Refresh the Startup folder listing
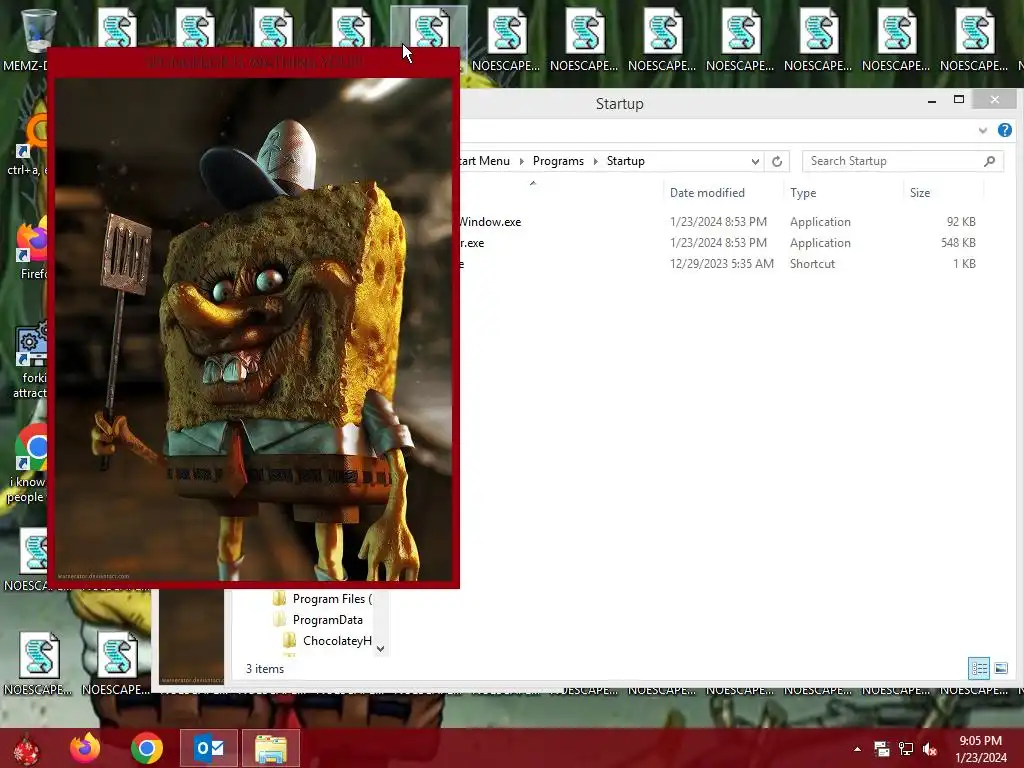1024x768 pixels. click(776, 161)
